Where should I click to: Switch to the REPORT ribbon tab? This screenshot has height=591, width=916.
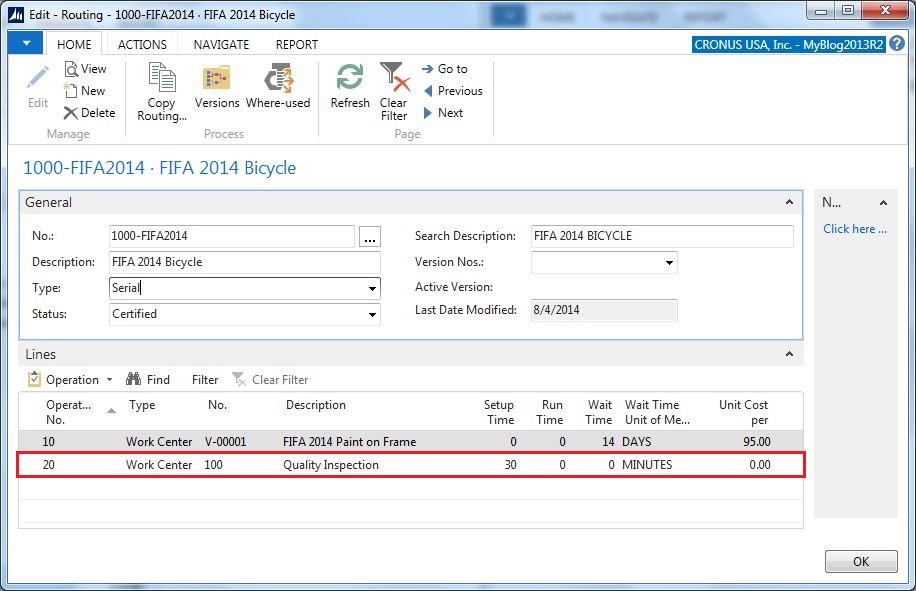(x=297, y=44)
